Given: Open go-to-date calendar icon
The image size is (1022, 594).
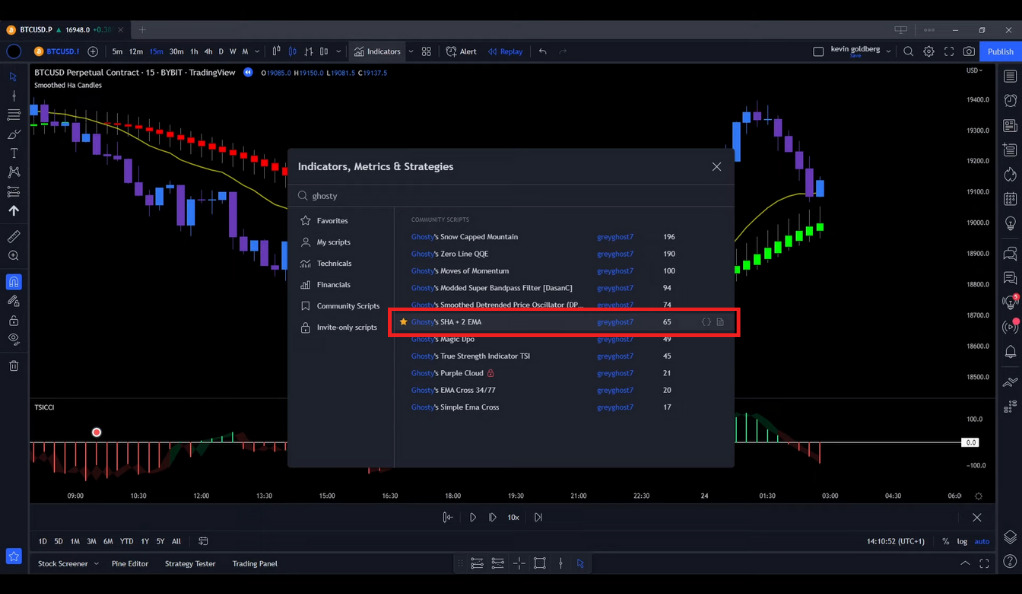Looking at the screenshot, I should pos(203,541).
